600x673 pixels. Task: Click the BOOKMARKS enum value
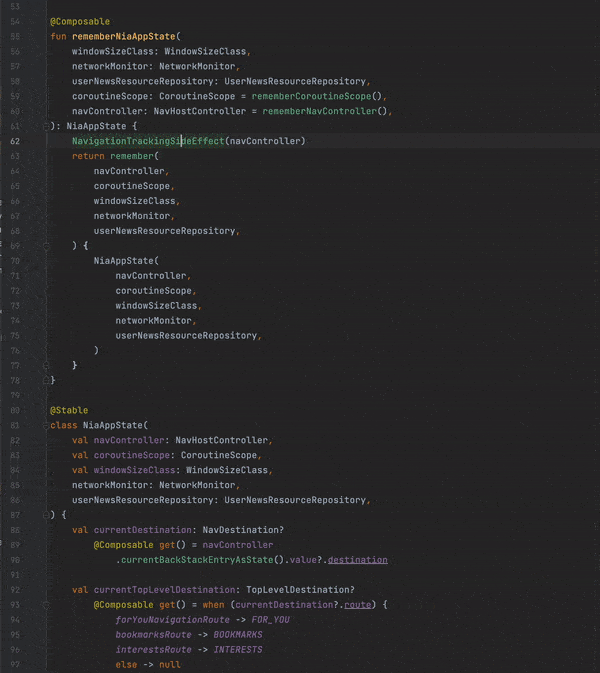point(238,635)
